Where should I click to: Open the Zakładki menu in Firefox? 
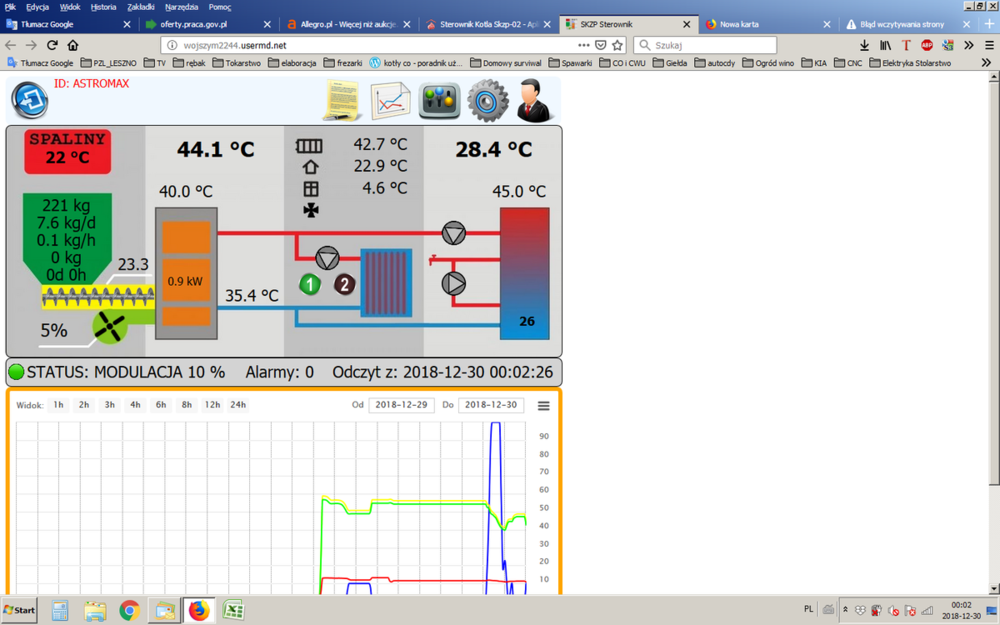[141, 7]
